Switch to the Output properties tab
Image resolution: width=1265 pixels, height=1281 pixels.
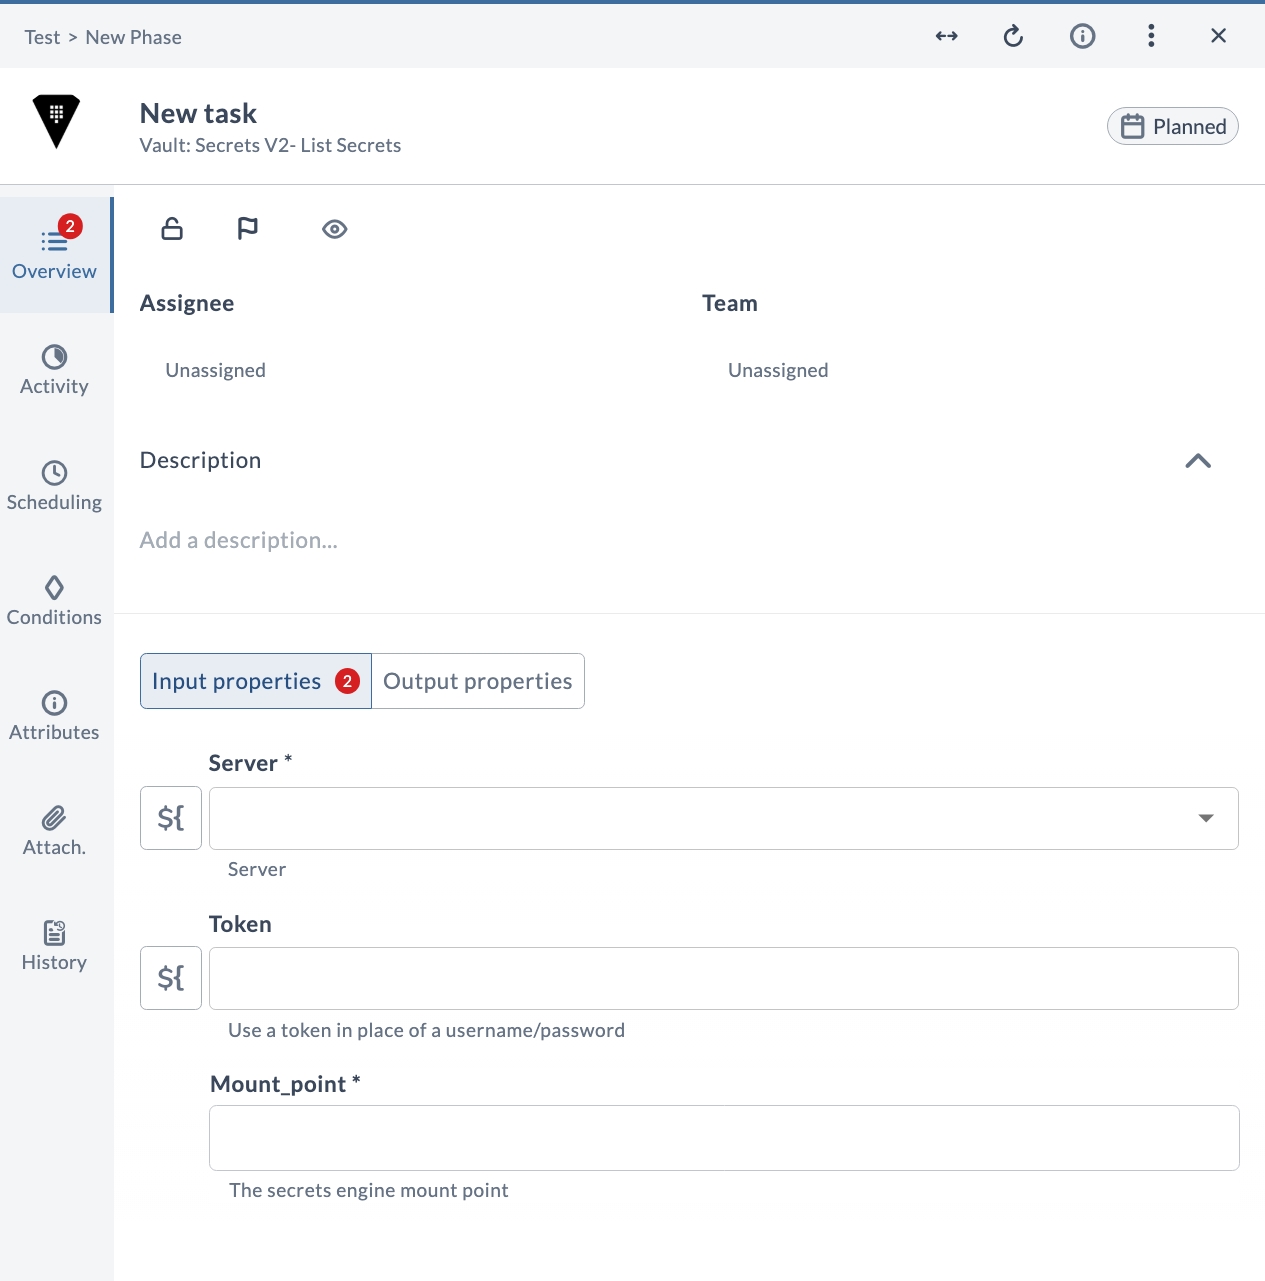478,681
